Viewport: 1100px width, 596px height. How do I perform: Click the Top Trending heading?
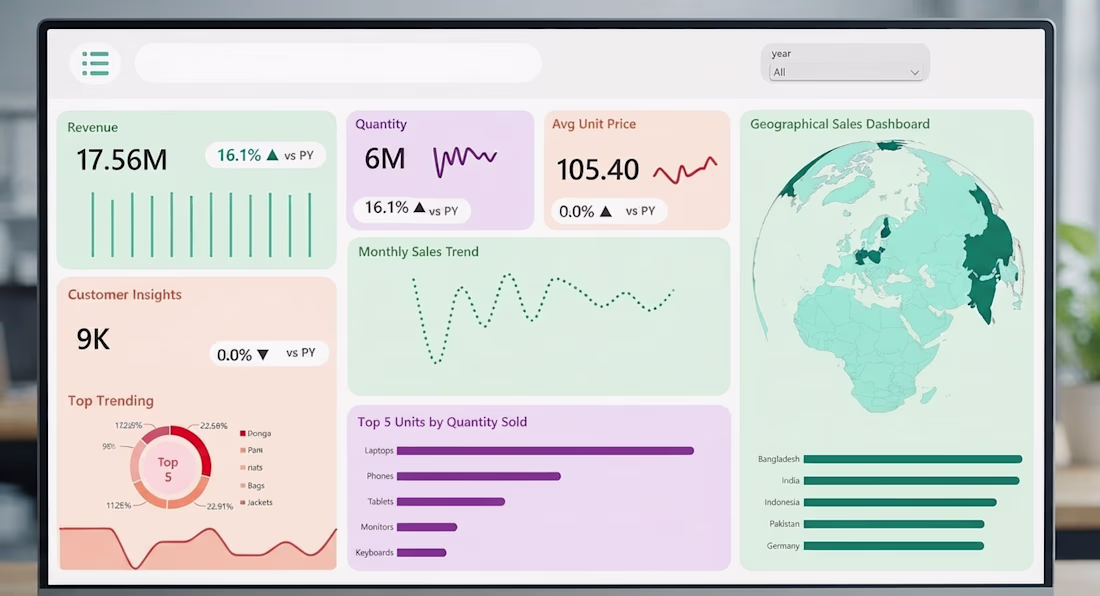pyautogui.click(x=111, y=400)
